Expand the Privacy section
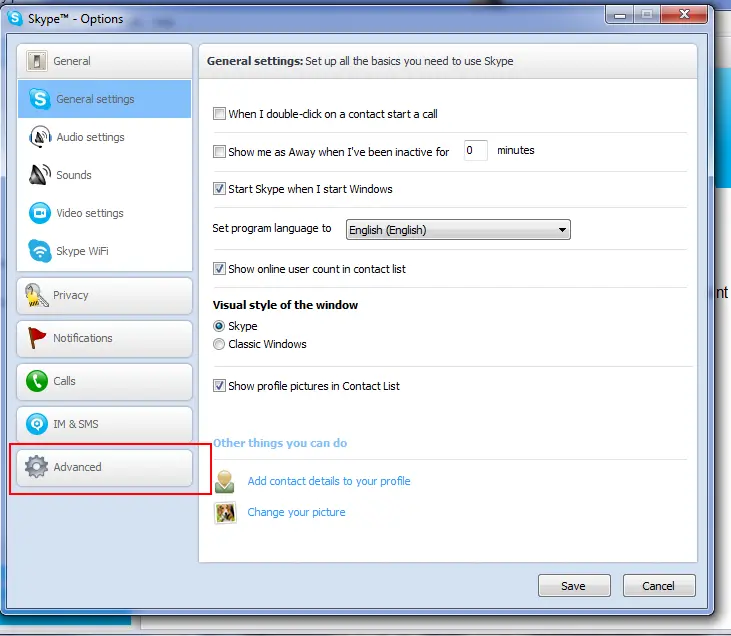This screenshot has height=636, width=731. coord(104,296)
